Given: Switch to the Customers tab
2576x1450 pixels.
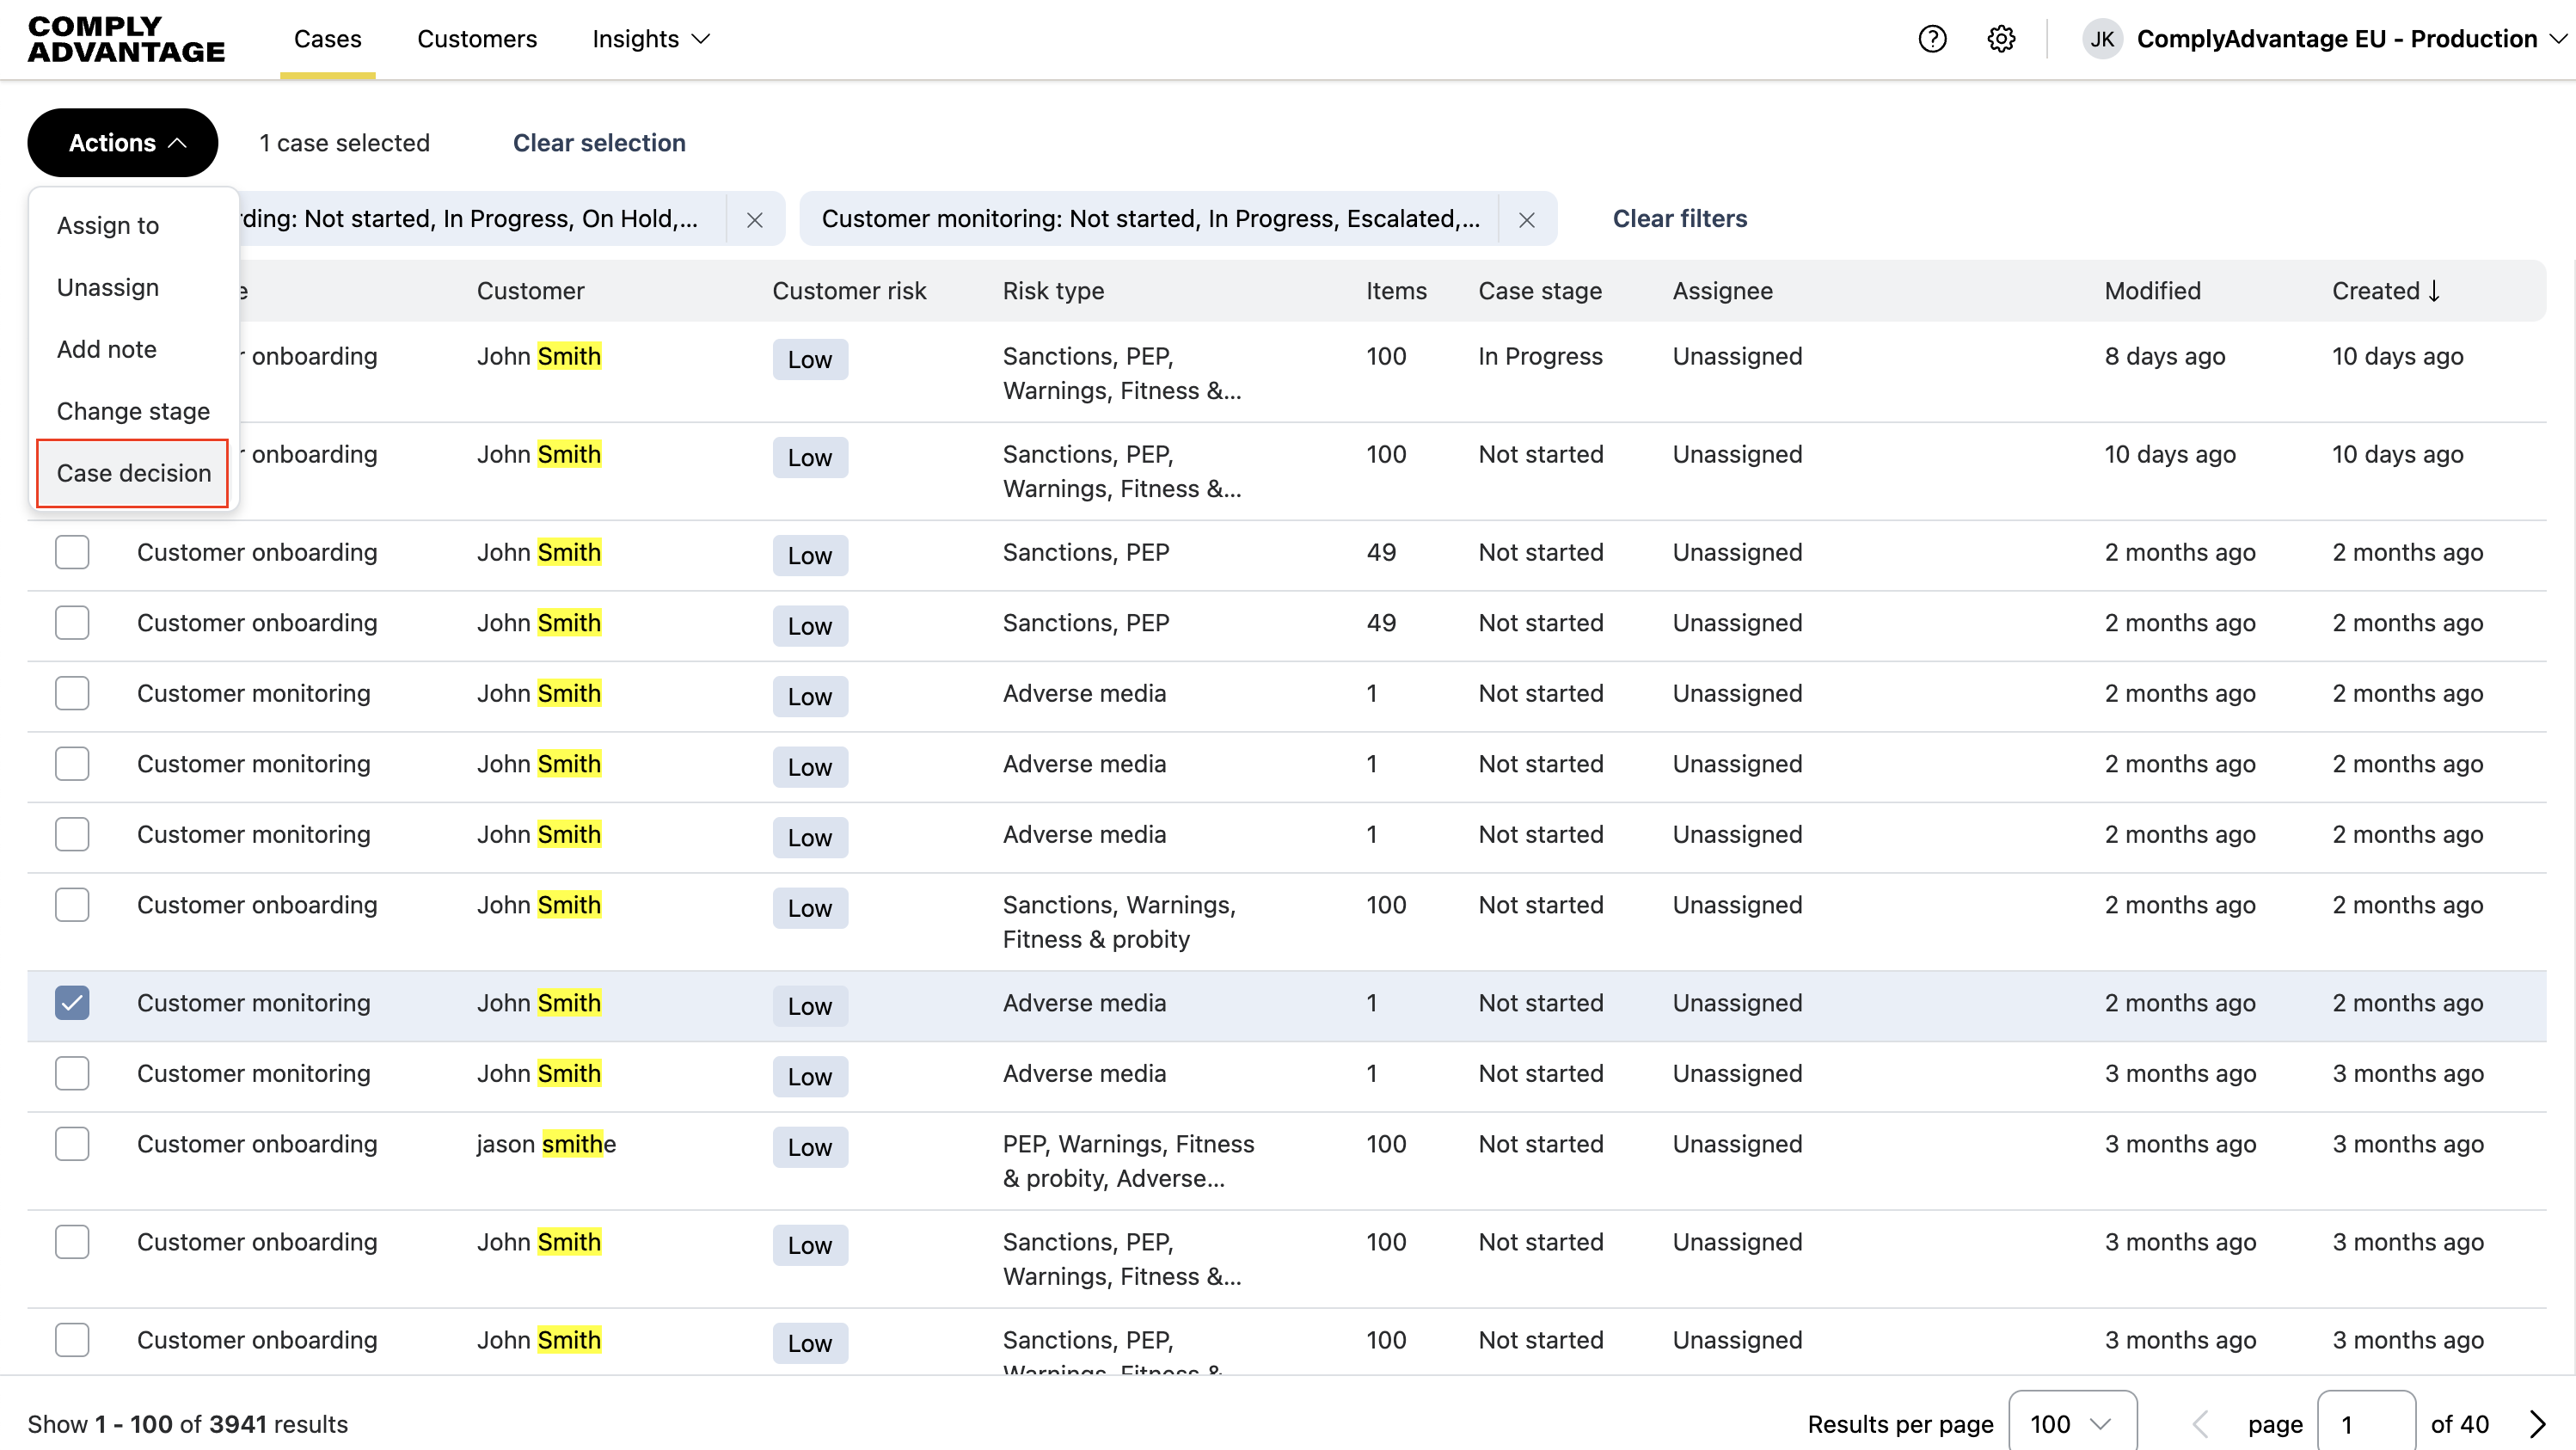Looking at the screenshot, I should (x=477, y=39).
